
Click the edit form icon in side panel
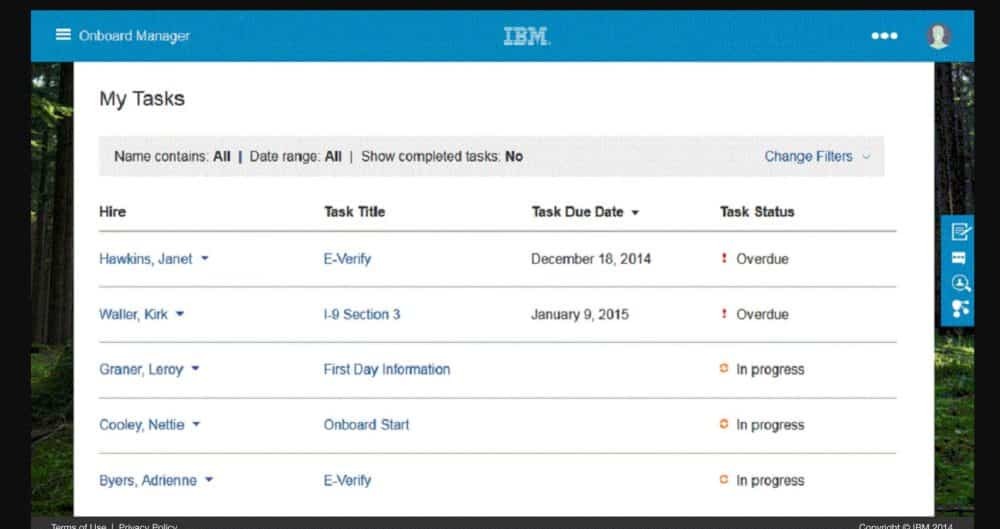pos(960,232)
